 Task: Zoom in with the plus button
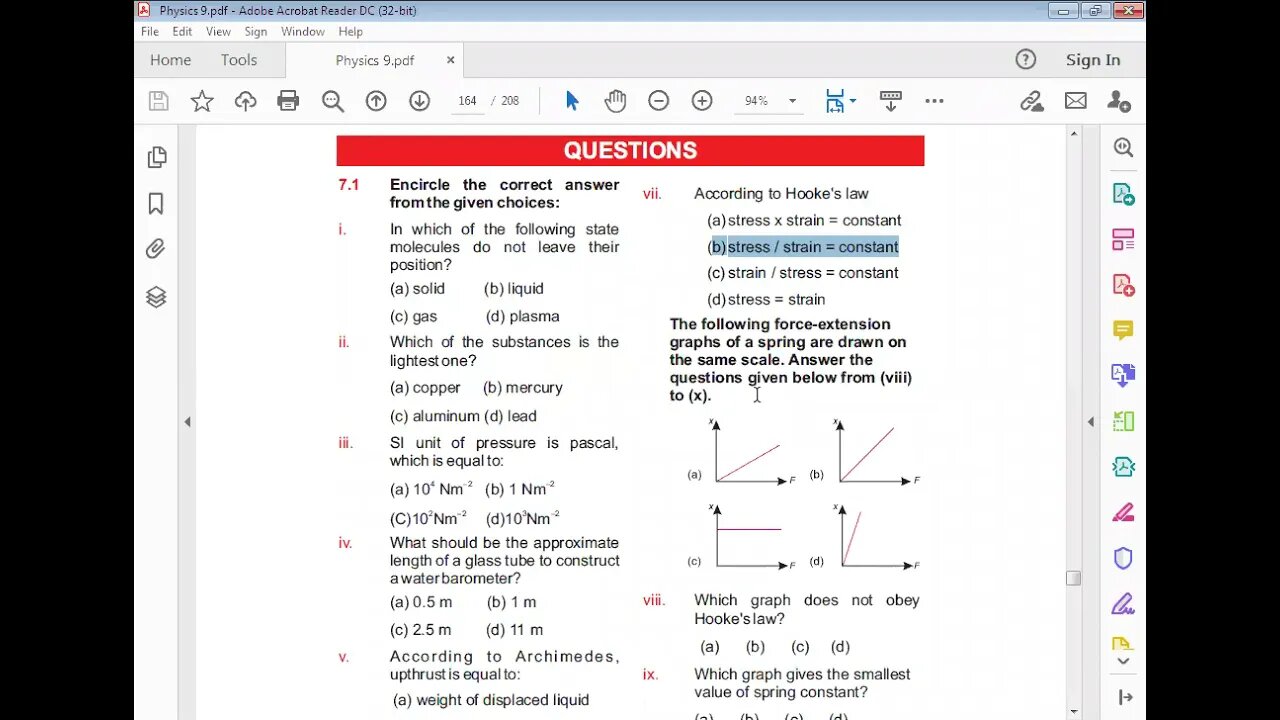(x=702, y=101)
